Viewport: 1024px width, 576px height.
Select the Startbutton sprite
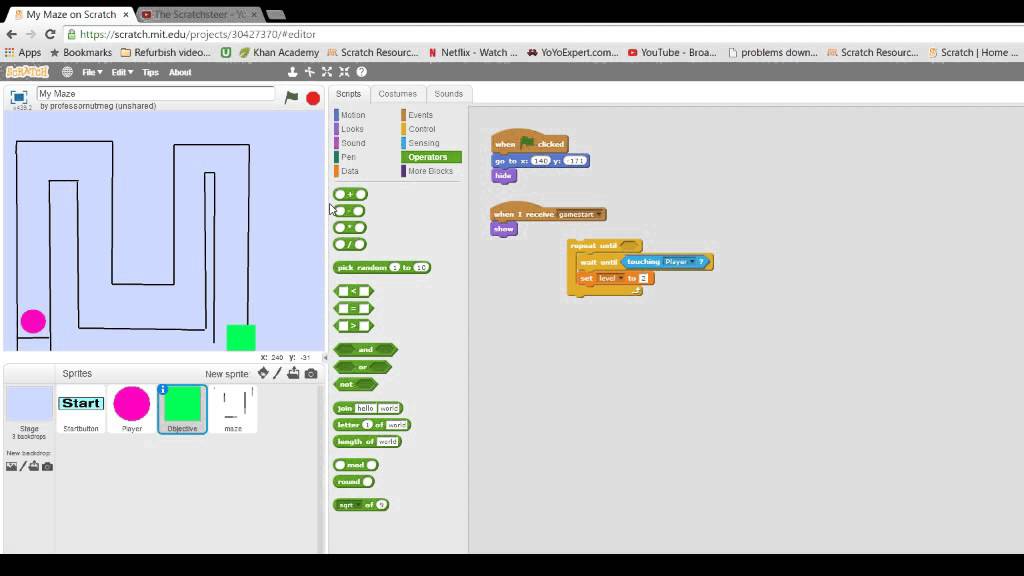coord(81,409)
